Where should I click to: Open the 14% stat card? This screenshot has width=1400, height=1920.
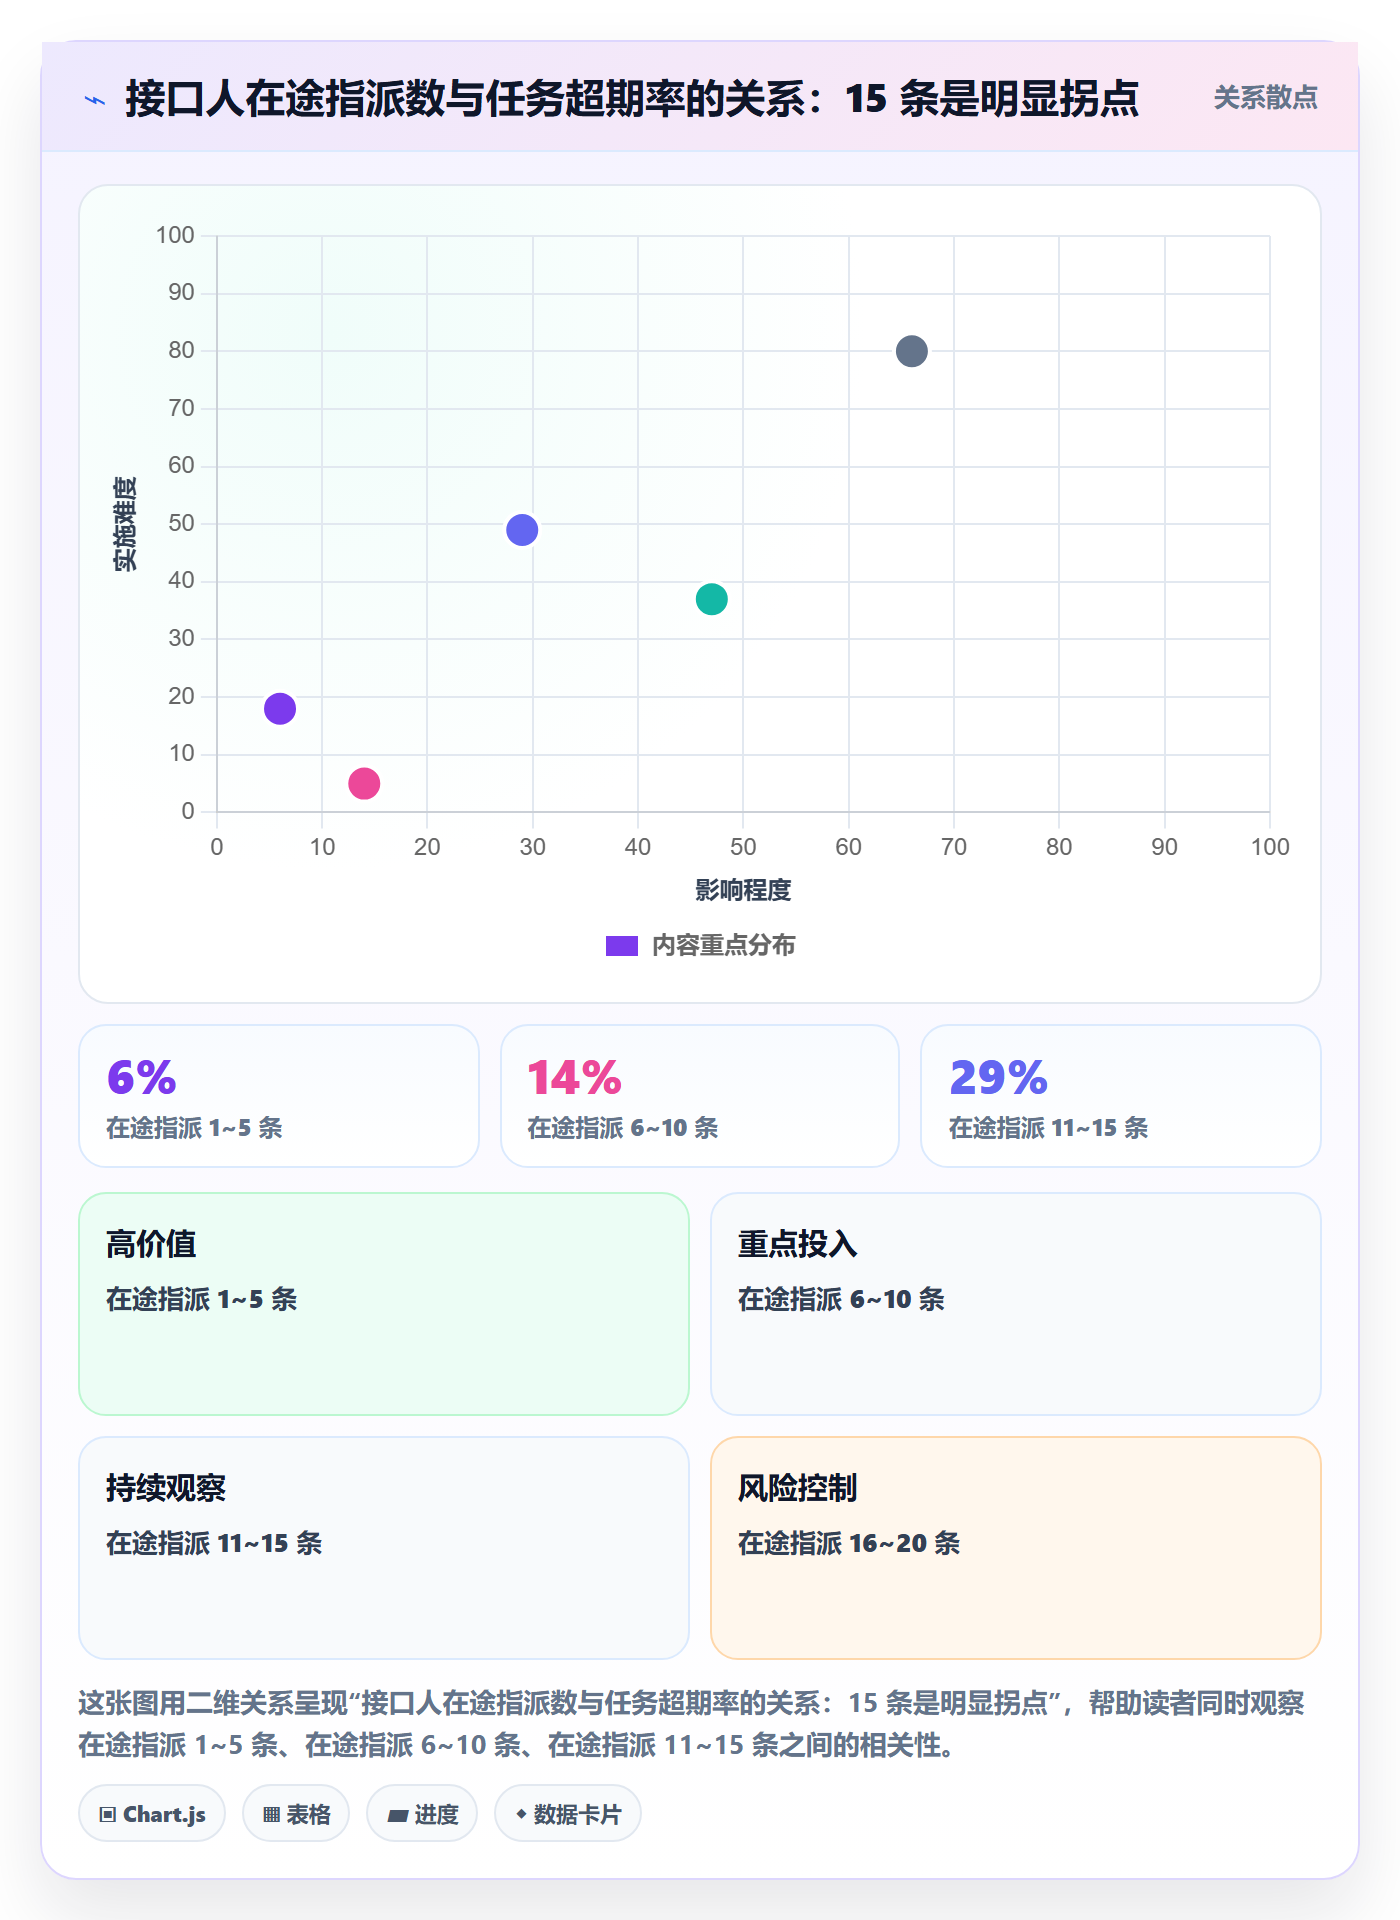700,1096
